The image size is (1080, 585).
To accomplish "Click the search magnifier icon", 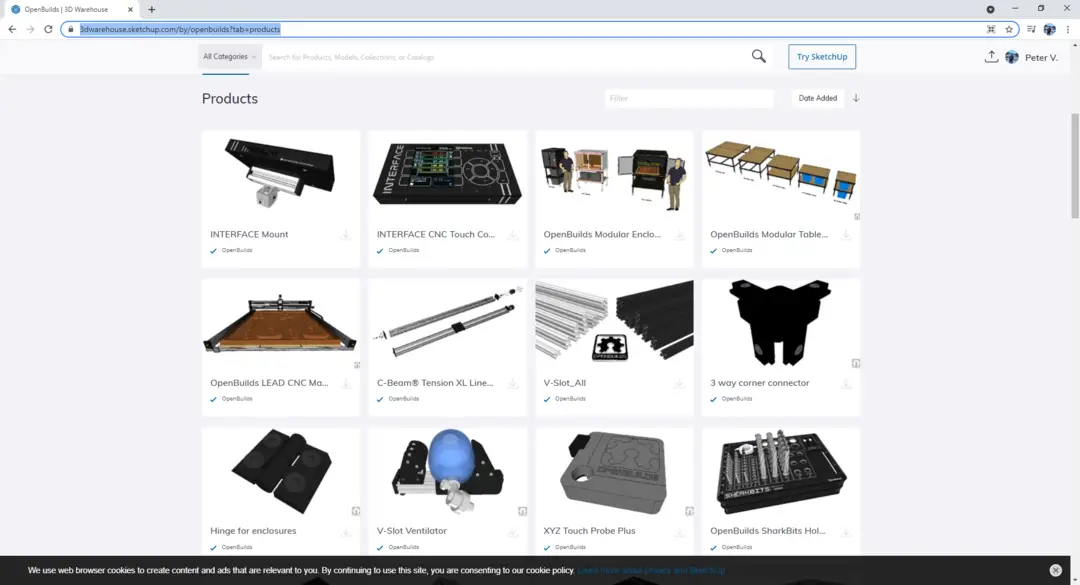I will [758, 57].
